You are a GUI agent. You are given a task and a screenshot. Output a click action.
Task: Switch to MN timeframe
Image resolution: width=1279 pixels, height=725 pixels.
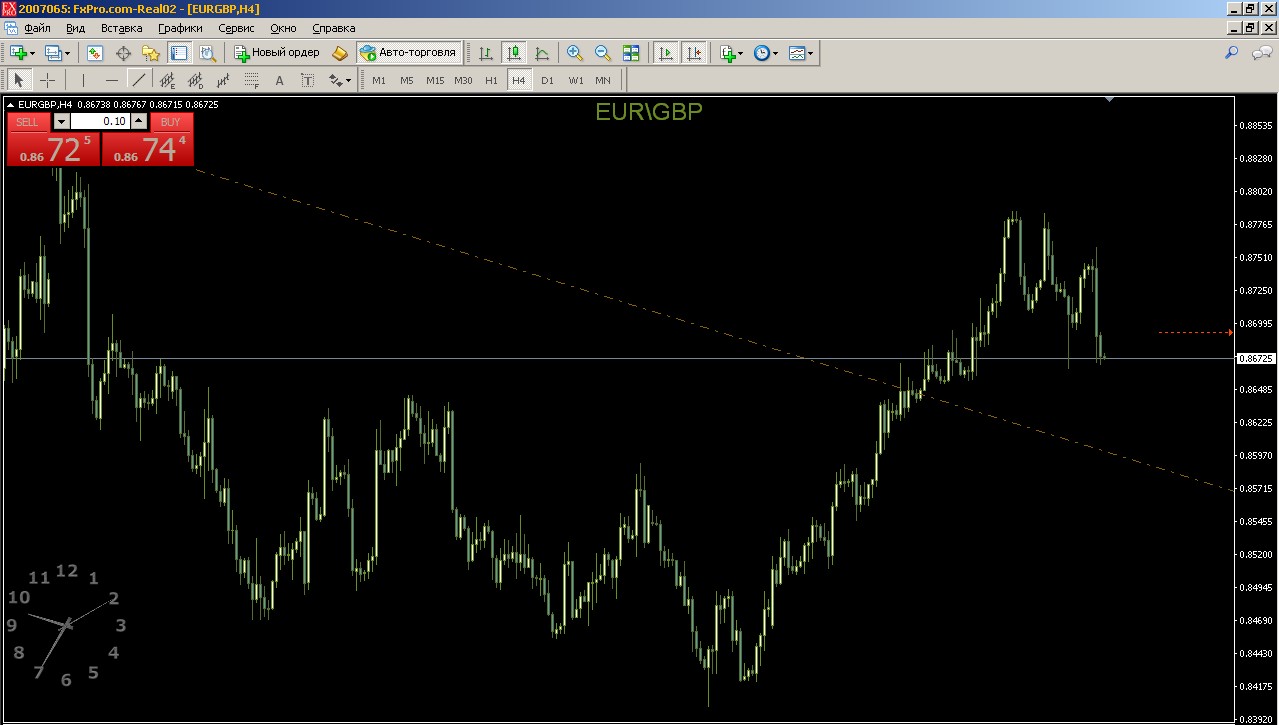click(x=603, y=80)
